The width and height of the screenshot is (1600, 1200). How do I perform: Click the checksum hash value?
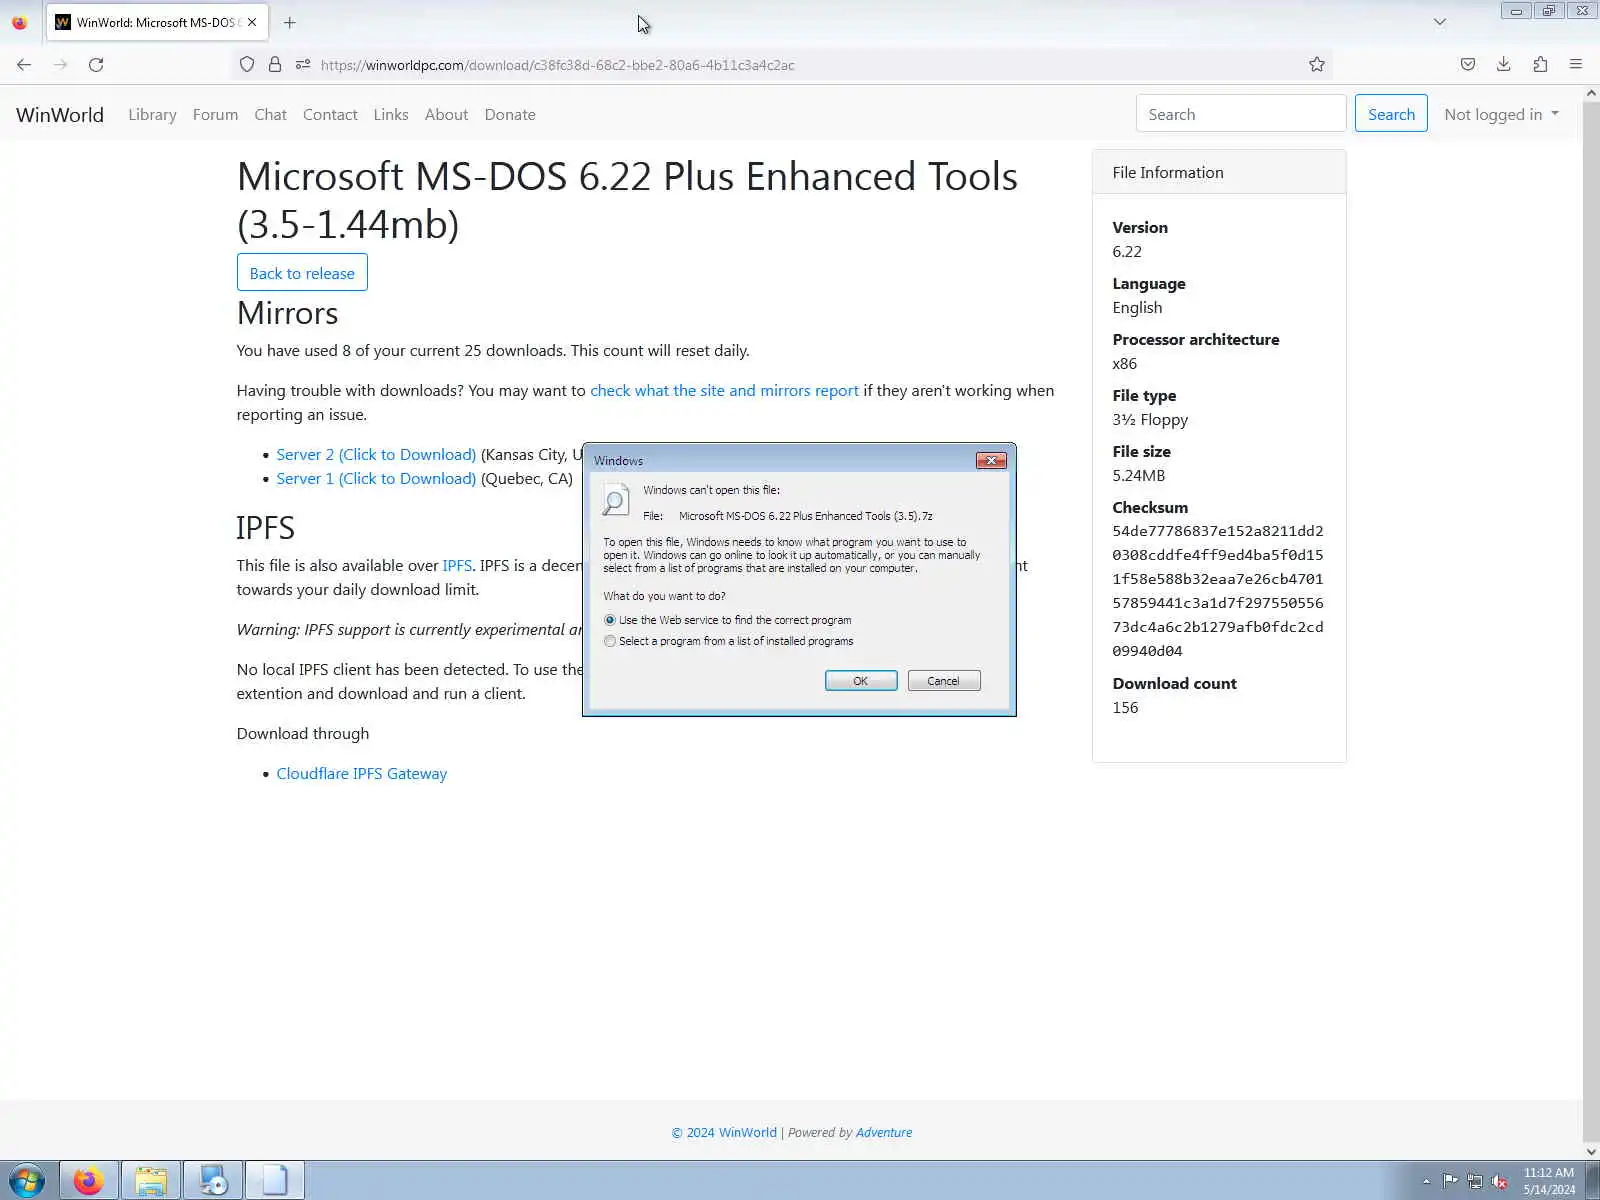1218,591
